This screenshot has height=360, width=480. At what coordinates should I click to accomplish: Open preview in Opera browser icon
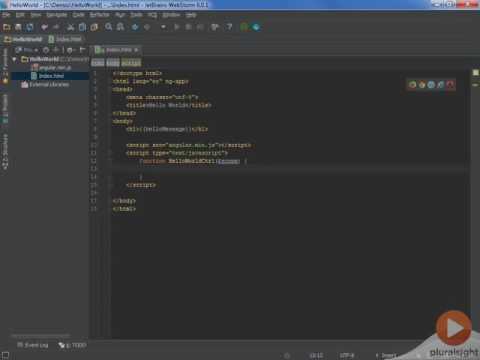pyautogui.click(x=450, y=85)
